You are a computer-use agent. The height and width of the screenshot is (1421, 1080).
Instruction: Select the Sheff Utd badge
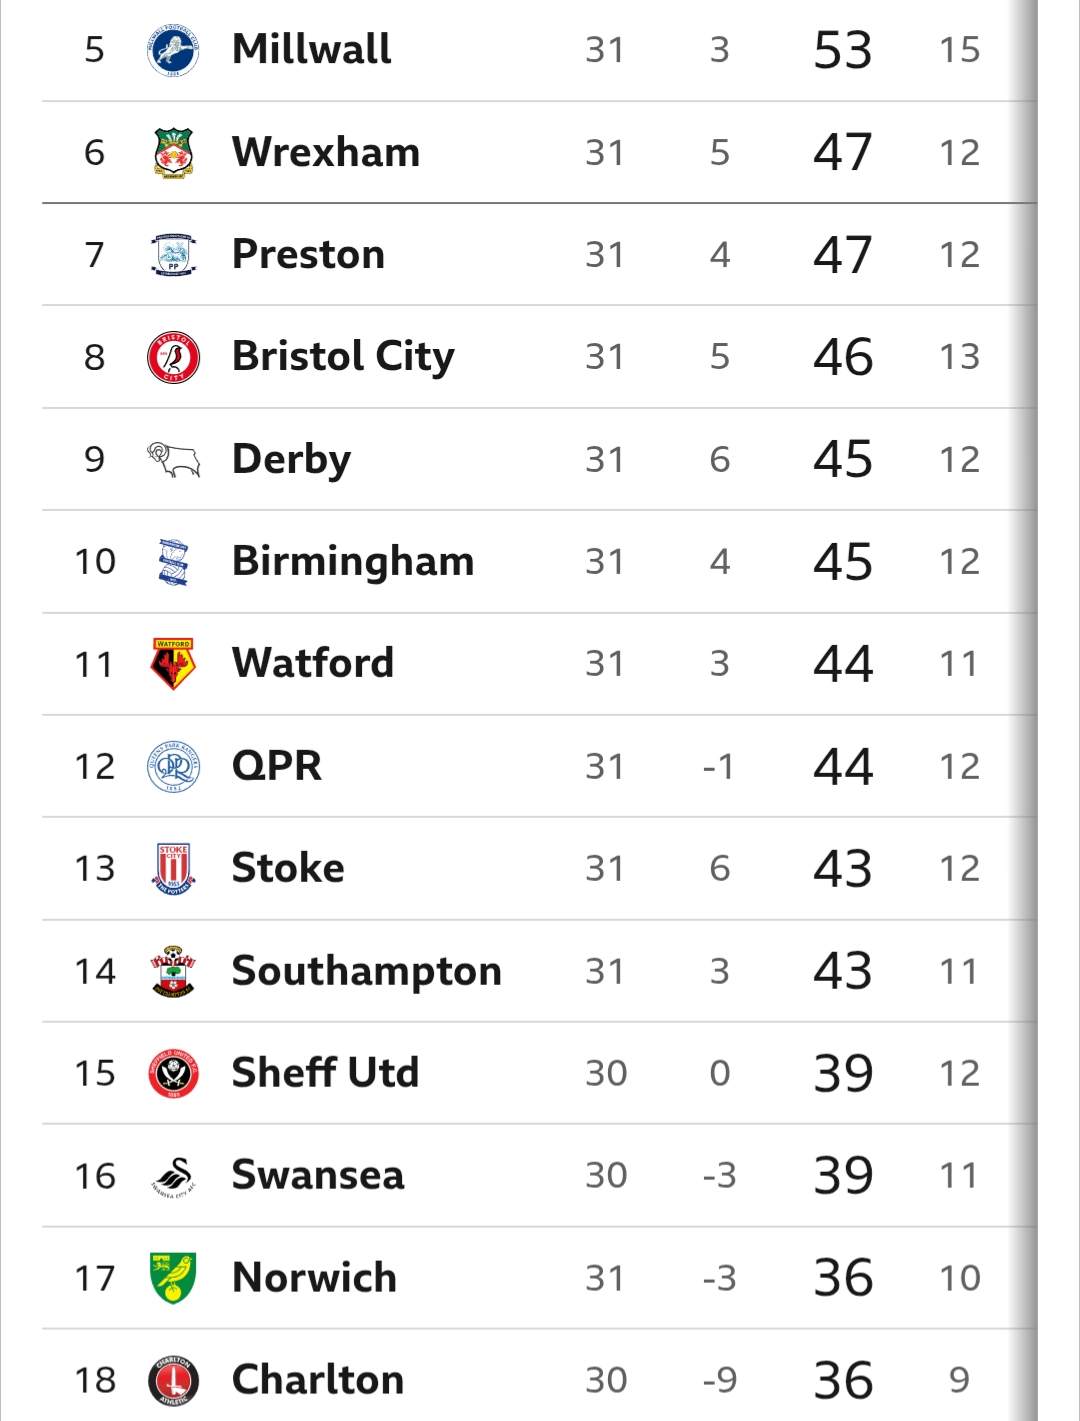(x=173, y=1074)
